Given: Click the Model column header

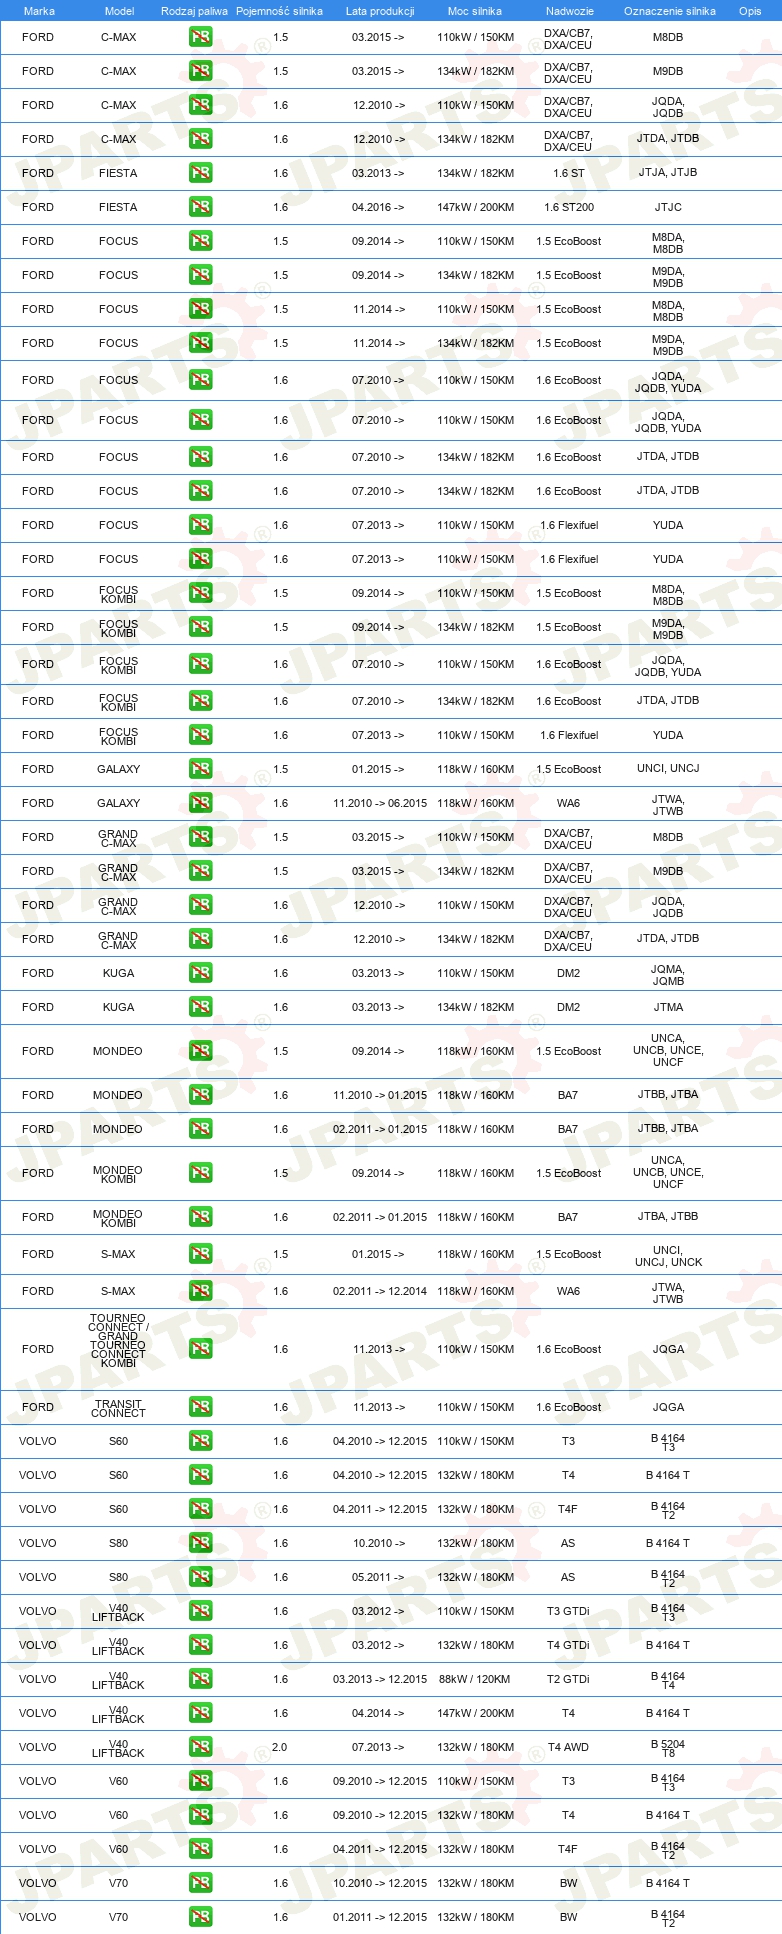Looking at the screenshot, I should click(x=119, y=11).
